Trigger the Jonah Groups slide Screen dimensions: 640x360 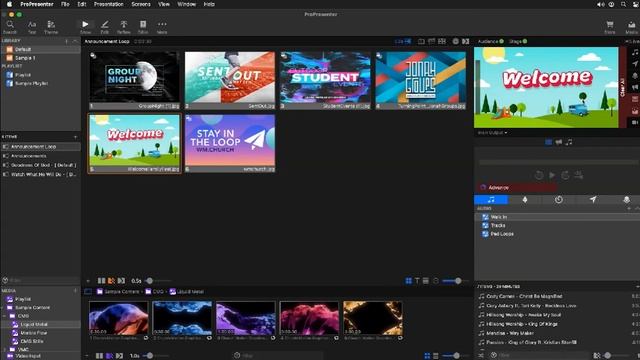(x=421, y=80)
